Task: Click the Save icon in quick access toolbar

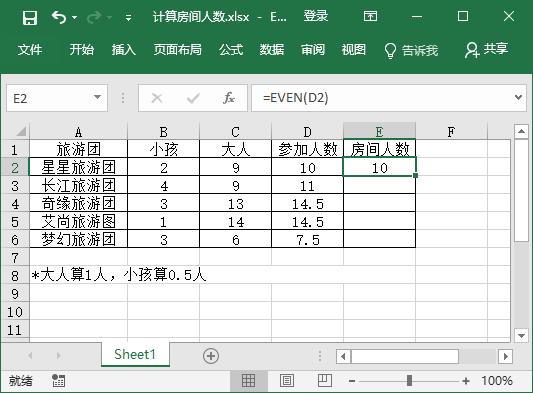Action: click(30, 17)
